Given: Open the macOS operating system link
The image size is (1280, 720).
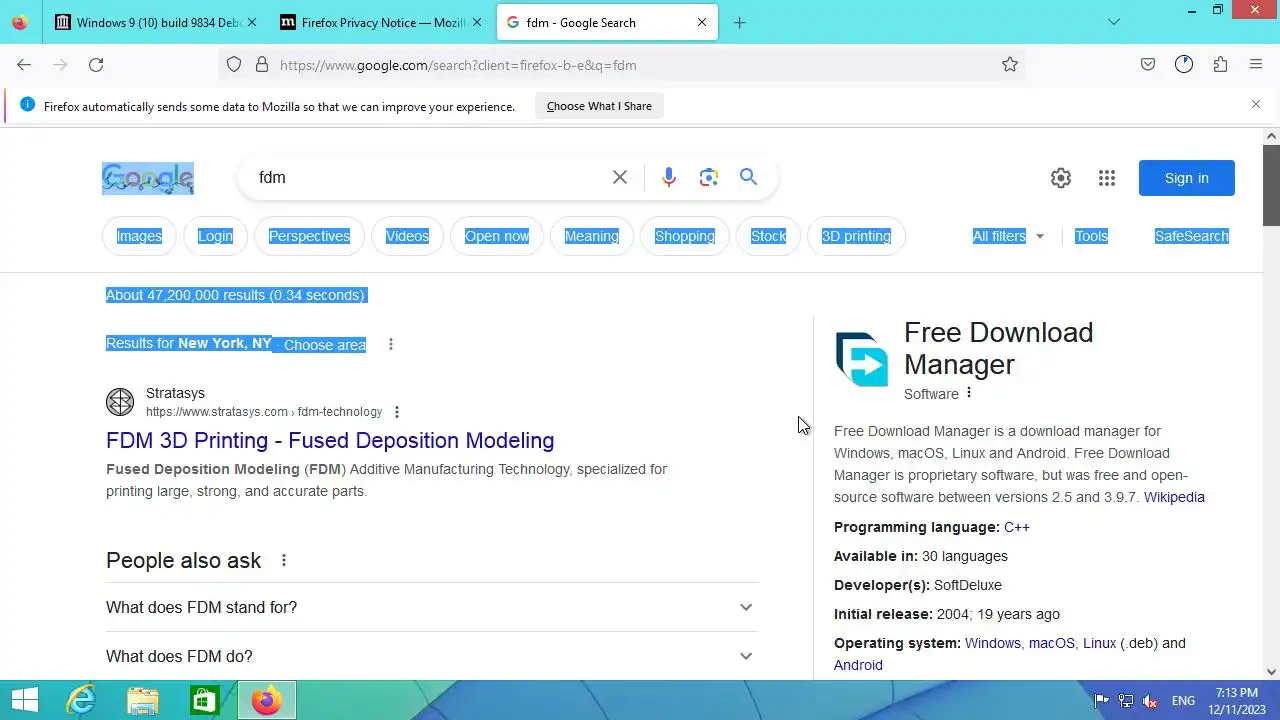Looking at the screenshot, I should [1052, 643].
